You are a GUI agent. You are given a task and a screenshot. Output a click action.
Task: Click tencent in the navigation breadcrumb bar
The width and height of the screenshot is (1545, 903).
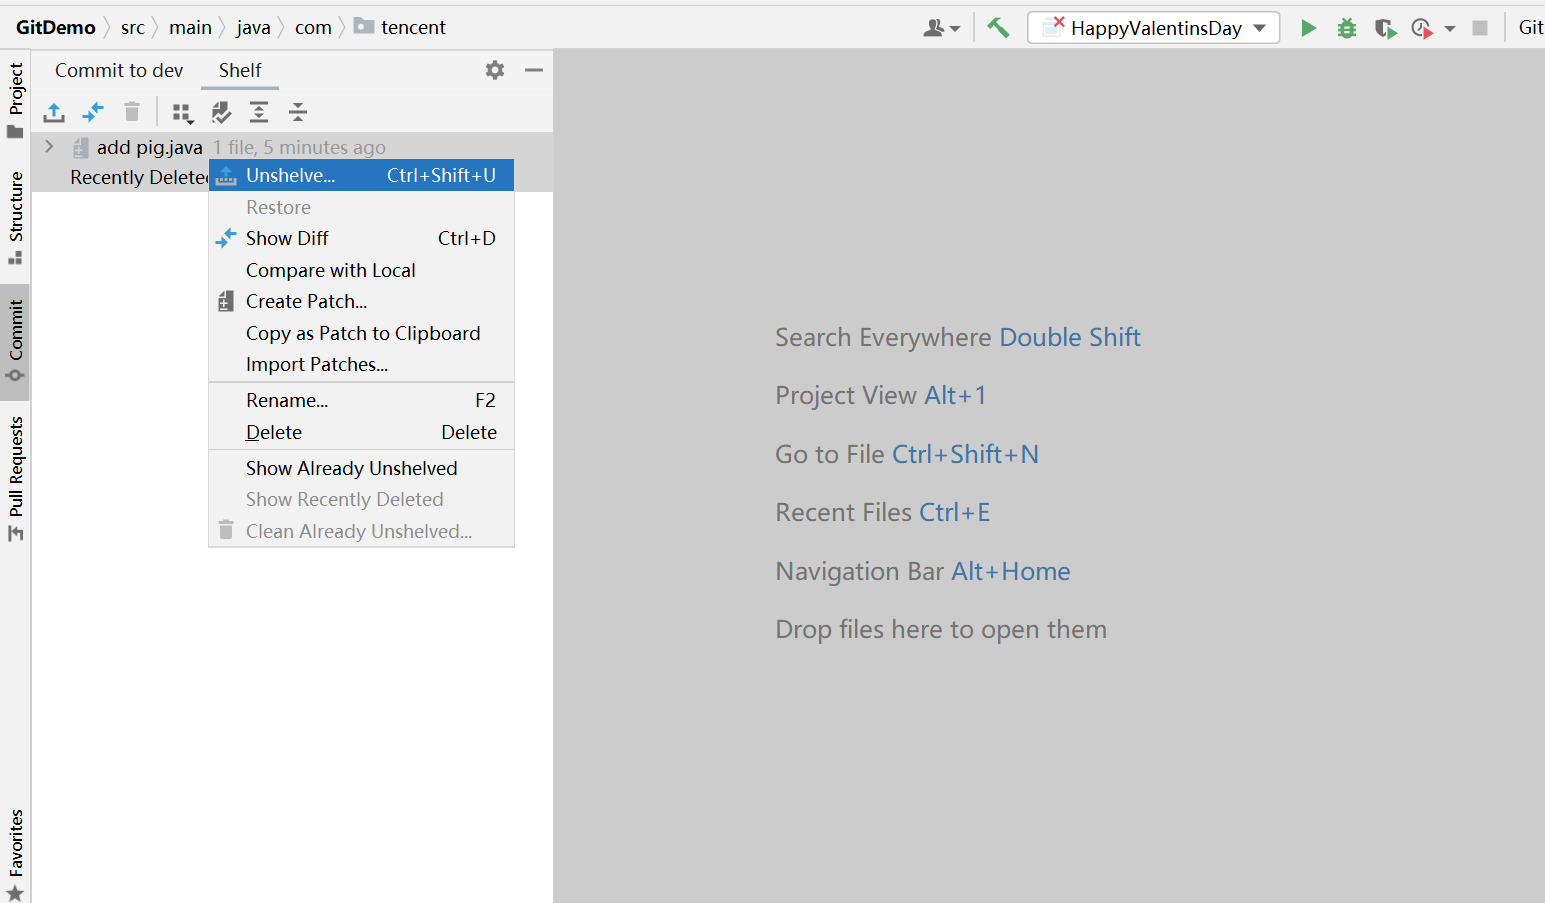click(412, 27)
